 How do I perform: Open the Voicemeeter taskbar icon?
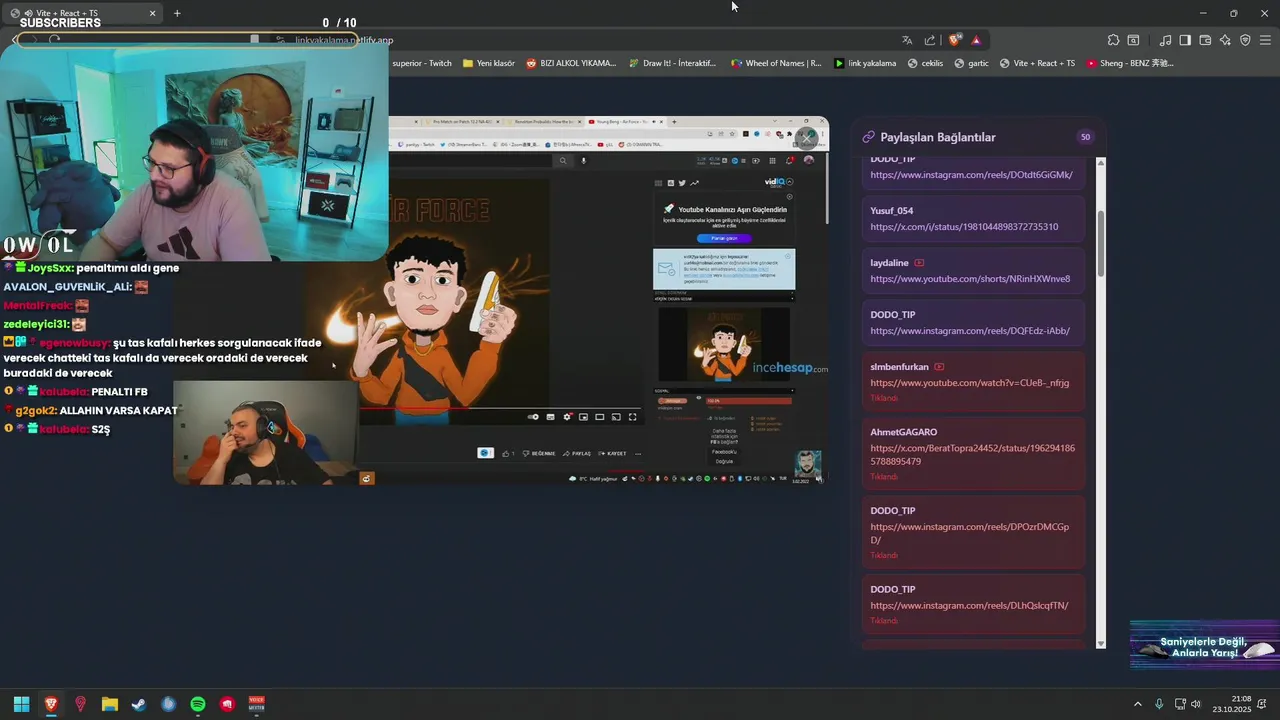click(257, 704)
